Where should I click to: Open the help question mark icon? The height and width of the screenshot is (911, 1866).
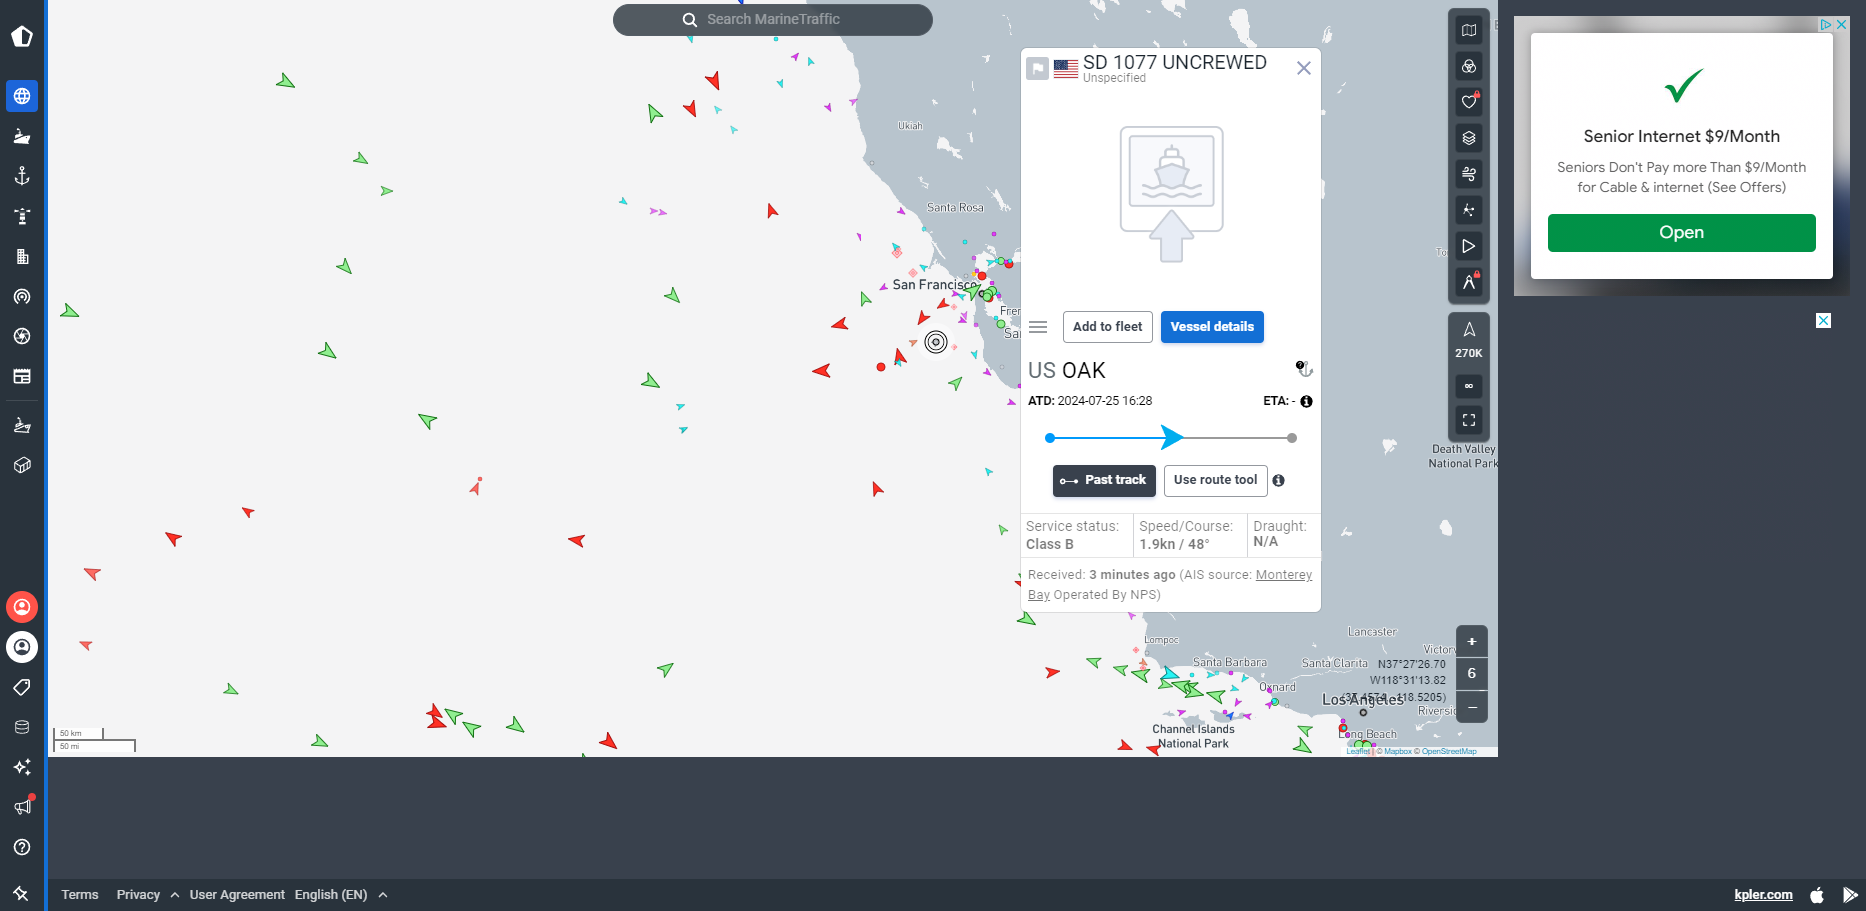pyautogui.click(x=22, y=847)
